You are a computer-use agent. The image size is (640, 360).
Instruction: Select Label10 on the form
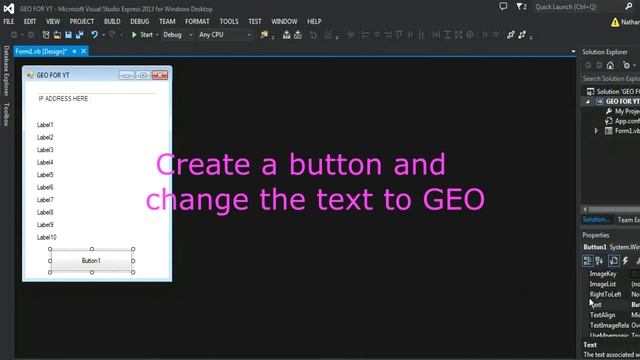(x=47, y=237)
